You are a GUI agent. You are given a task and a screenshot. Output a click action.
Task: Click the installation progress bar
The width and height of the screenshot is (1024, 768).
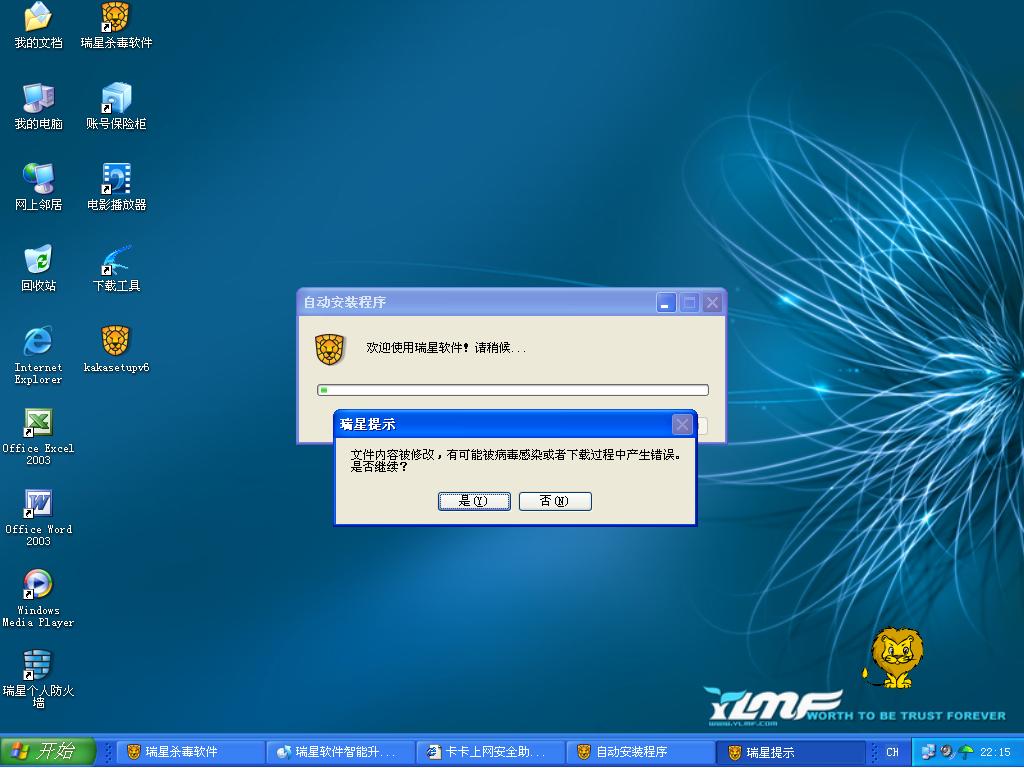coord(513,390)
